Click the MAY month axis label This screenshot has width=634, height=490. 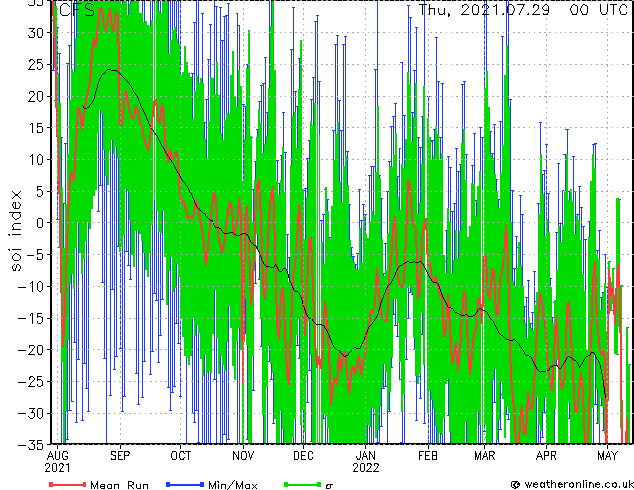[607, 456]
